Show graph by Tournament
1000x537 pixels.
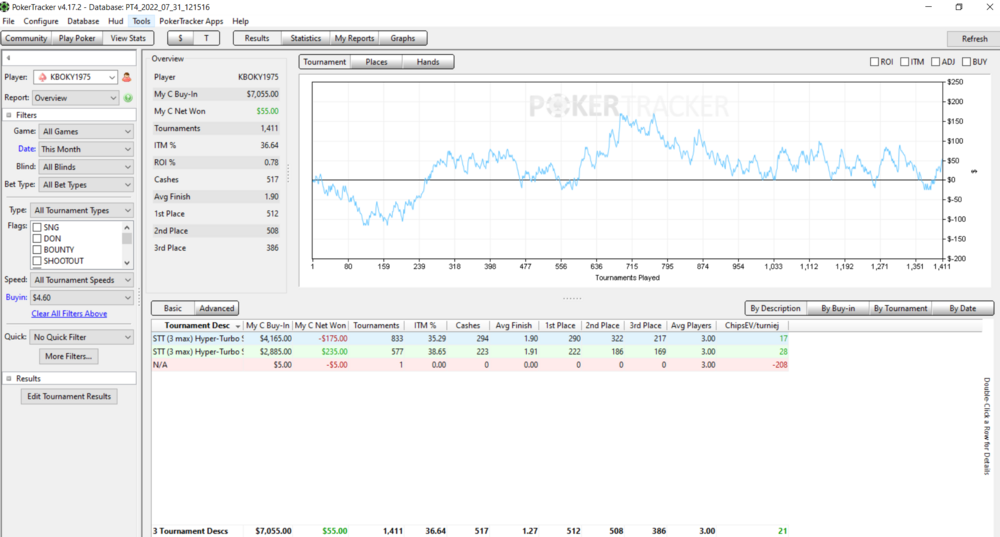[325, 62]
